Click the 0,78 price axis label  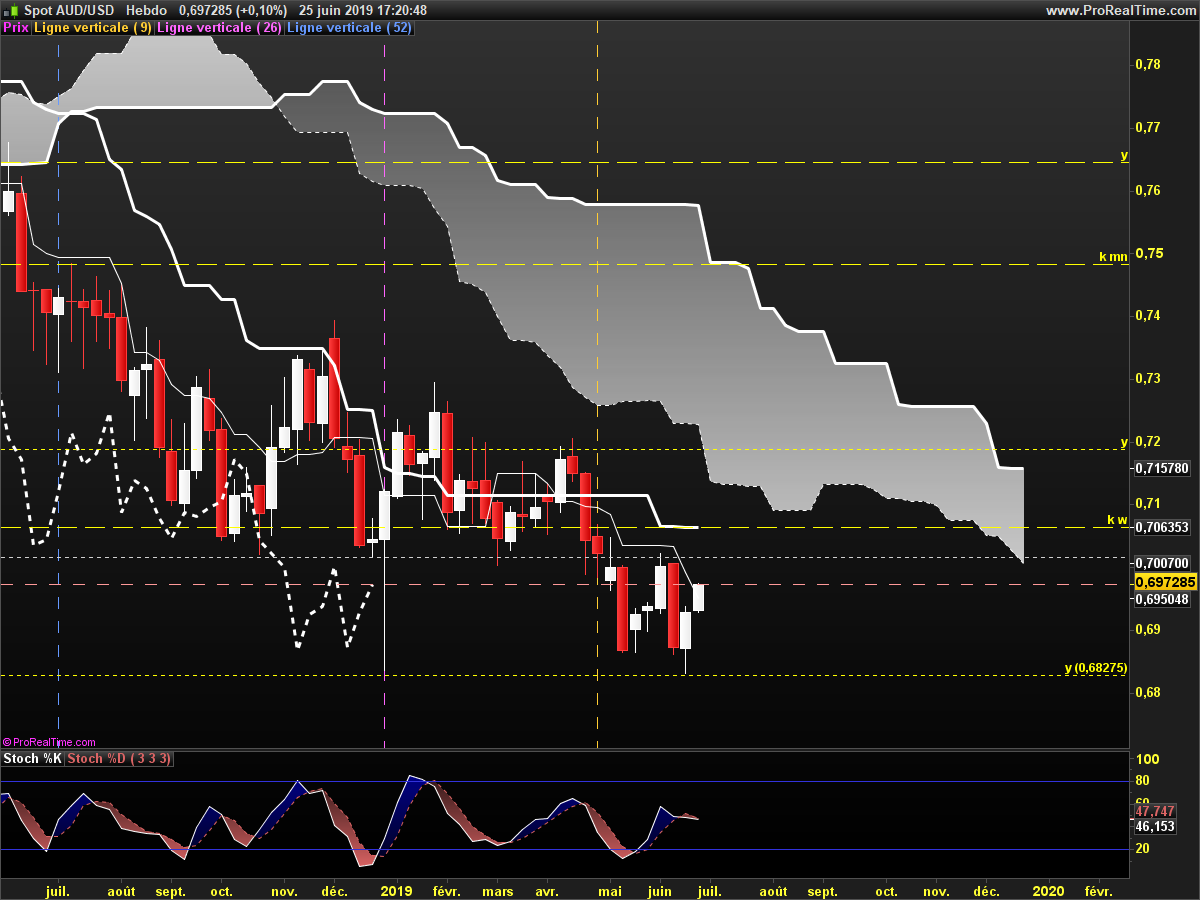(1148, 64)
